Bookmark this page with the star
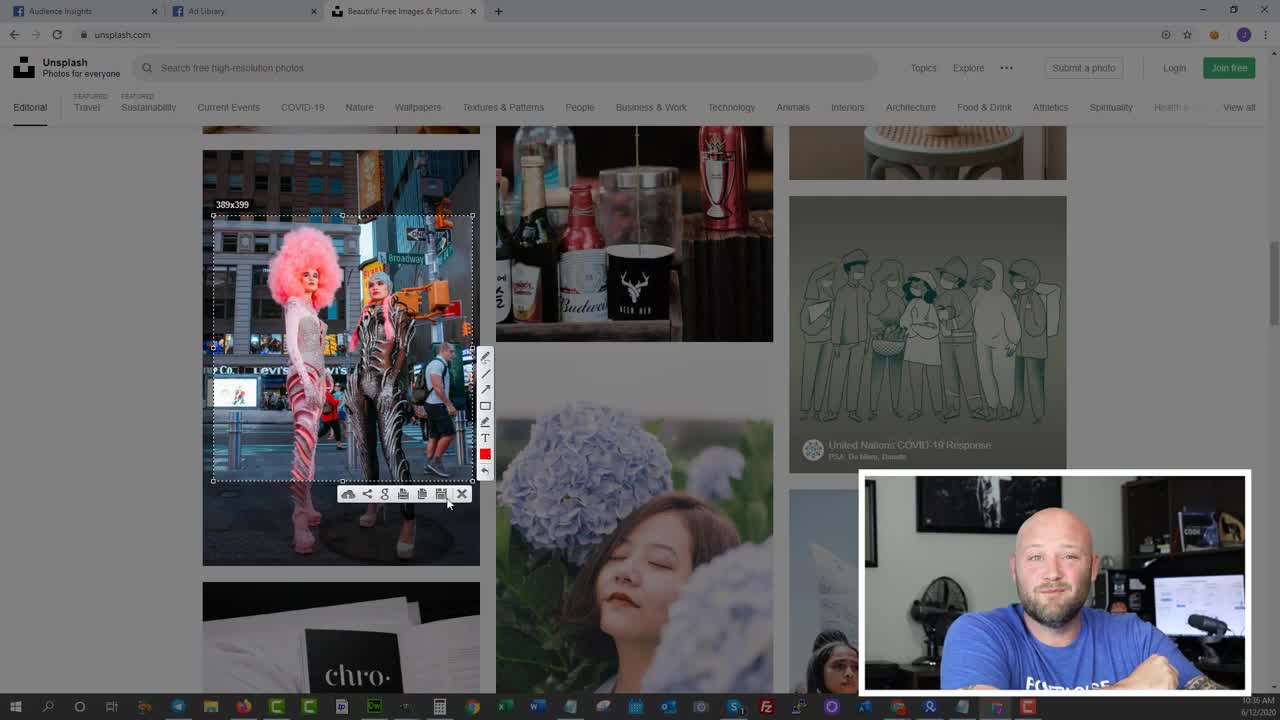 [x=1187, y=35]
